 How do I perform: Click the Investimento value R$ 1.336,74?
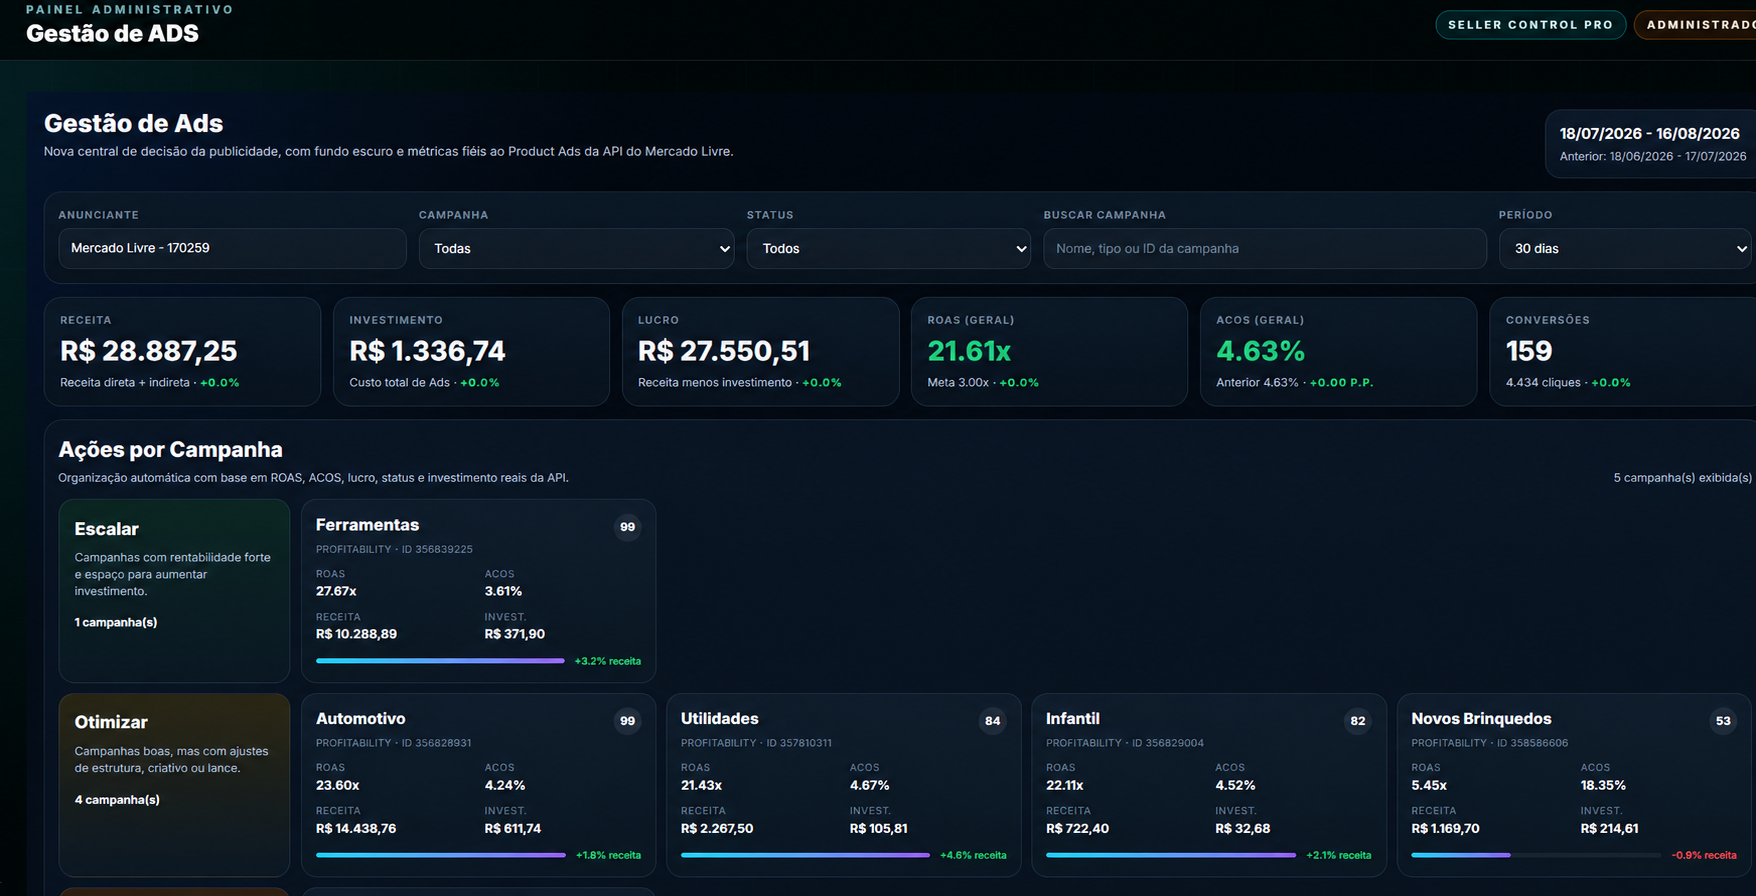coord(427,351)
